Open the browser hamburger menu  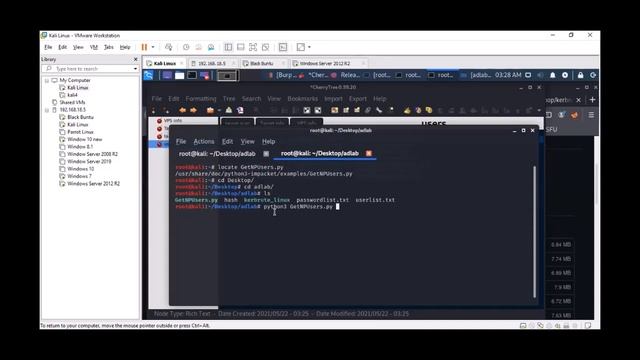(x=591, y=115)
